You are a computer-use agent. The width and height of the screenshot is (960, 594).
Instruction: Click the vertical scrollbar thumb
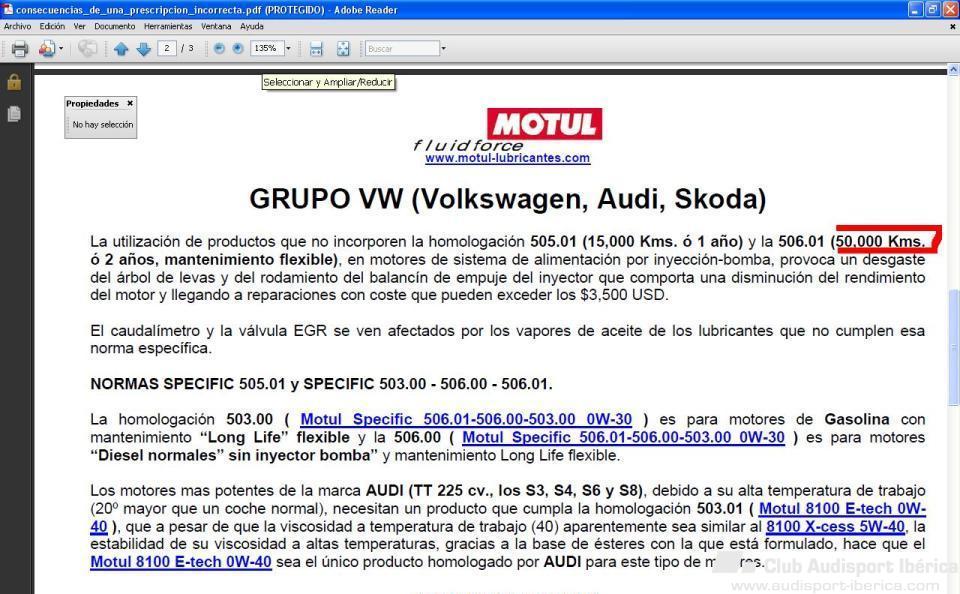coord(953,347)
